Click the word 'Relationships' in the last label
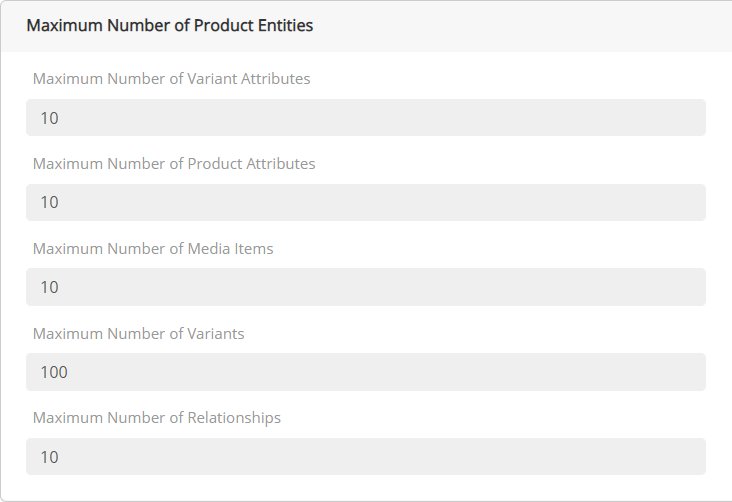The height and width of the screenshot is (502, 732). (234, 418)
